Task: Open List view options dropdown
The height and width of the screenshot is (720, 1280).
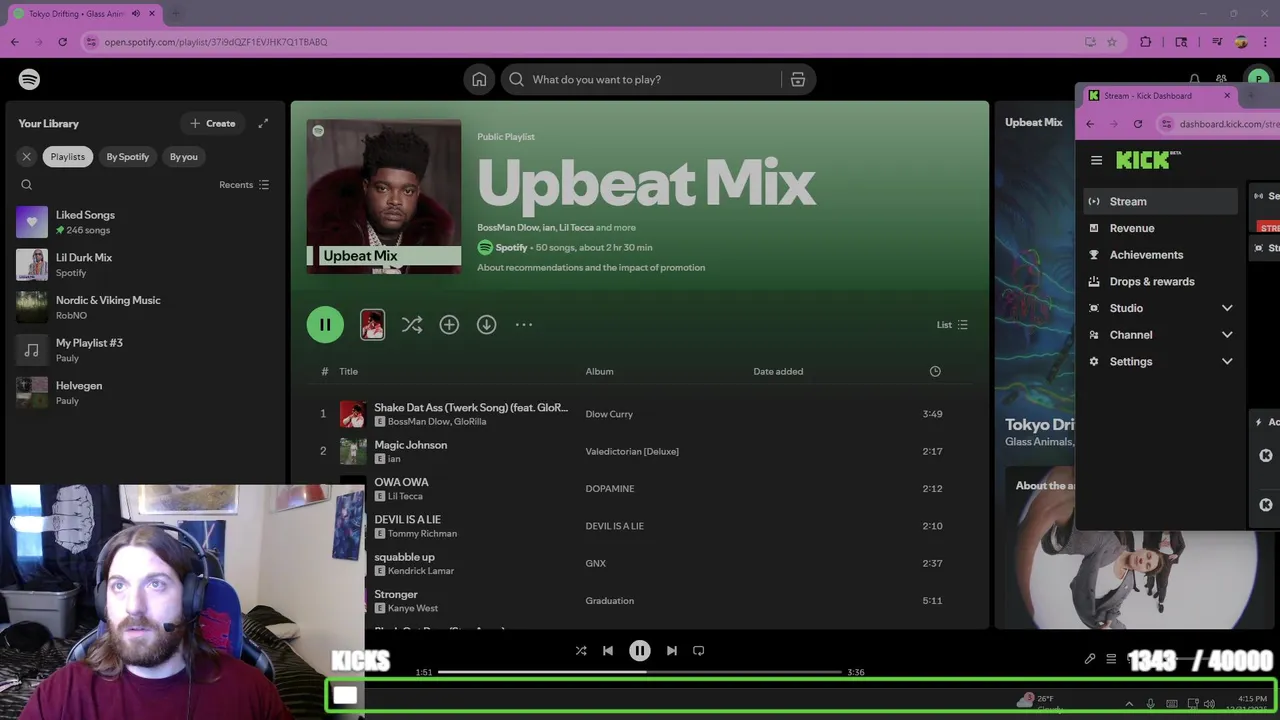Action: [x=952, y=324]
